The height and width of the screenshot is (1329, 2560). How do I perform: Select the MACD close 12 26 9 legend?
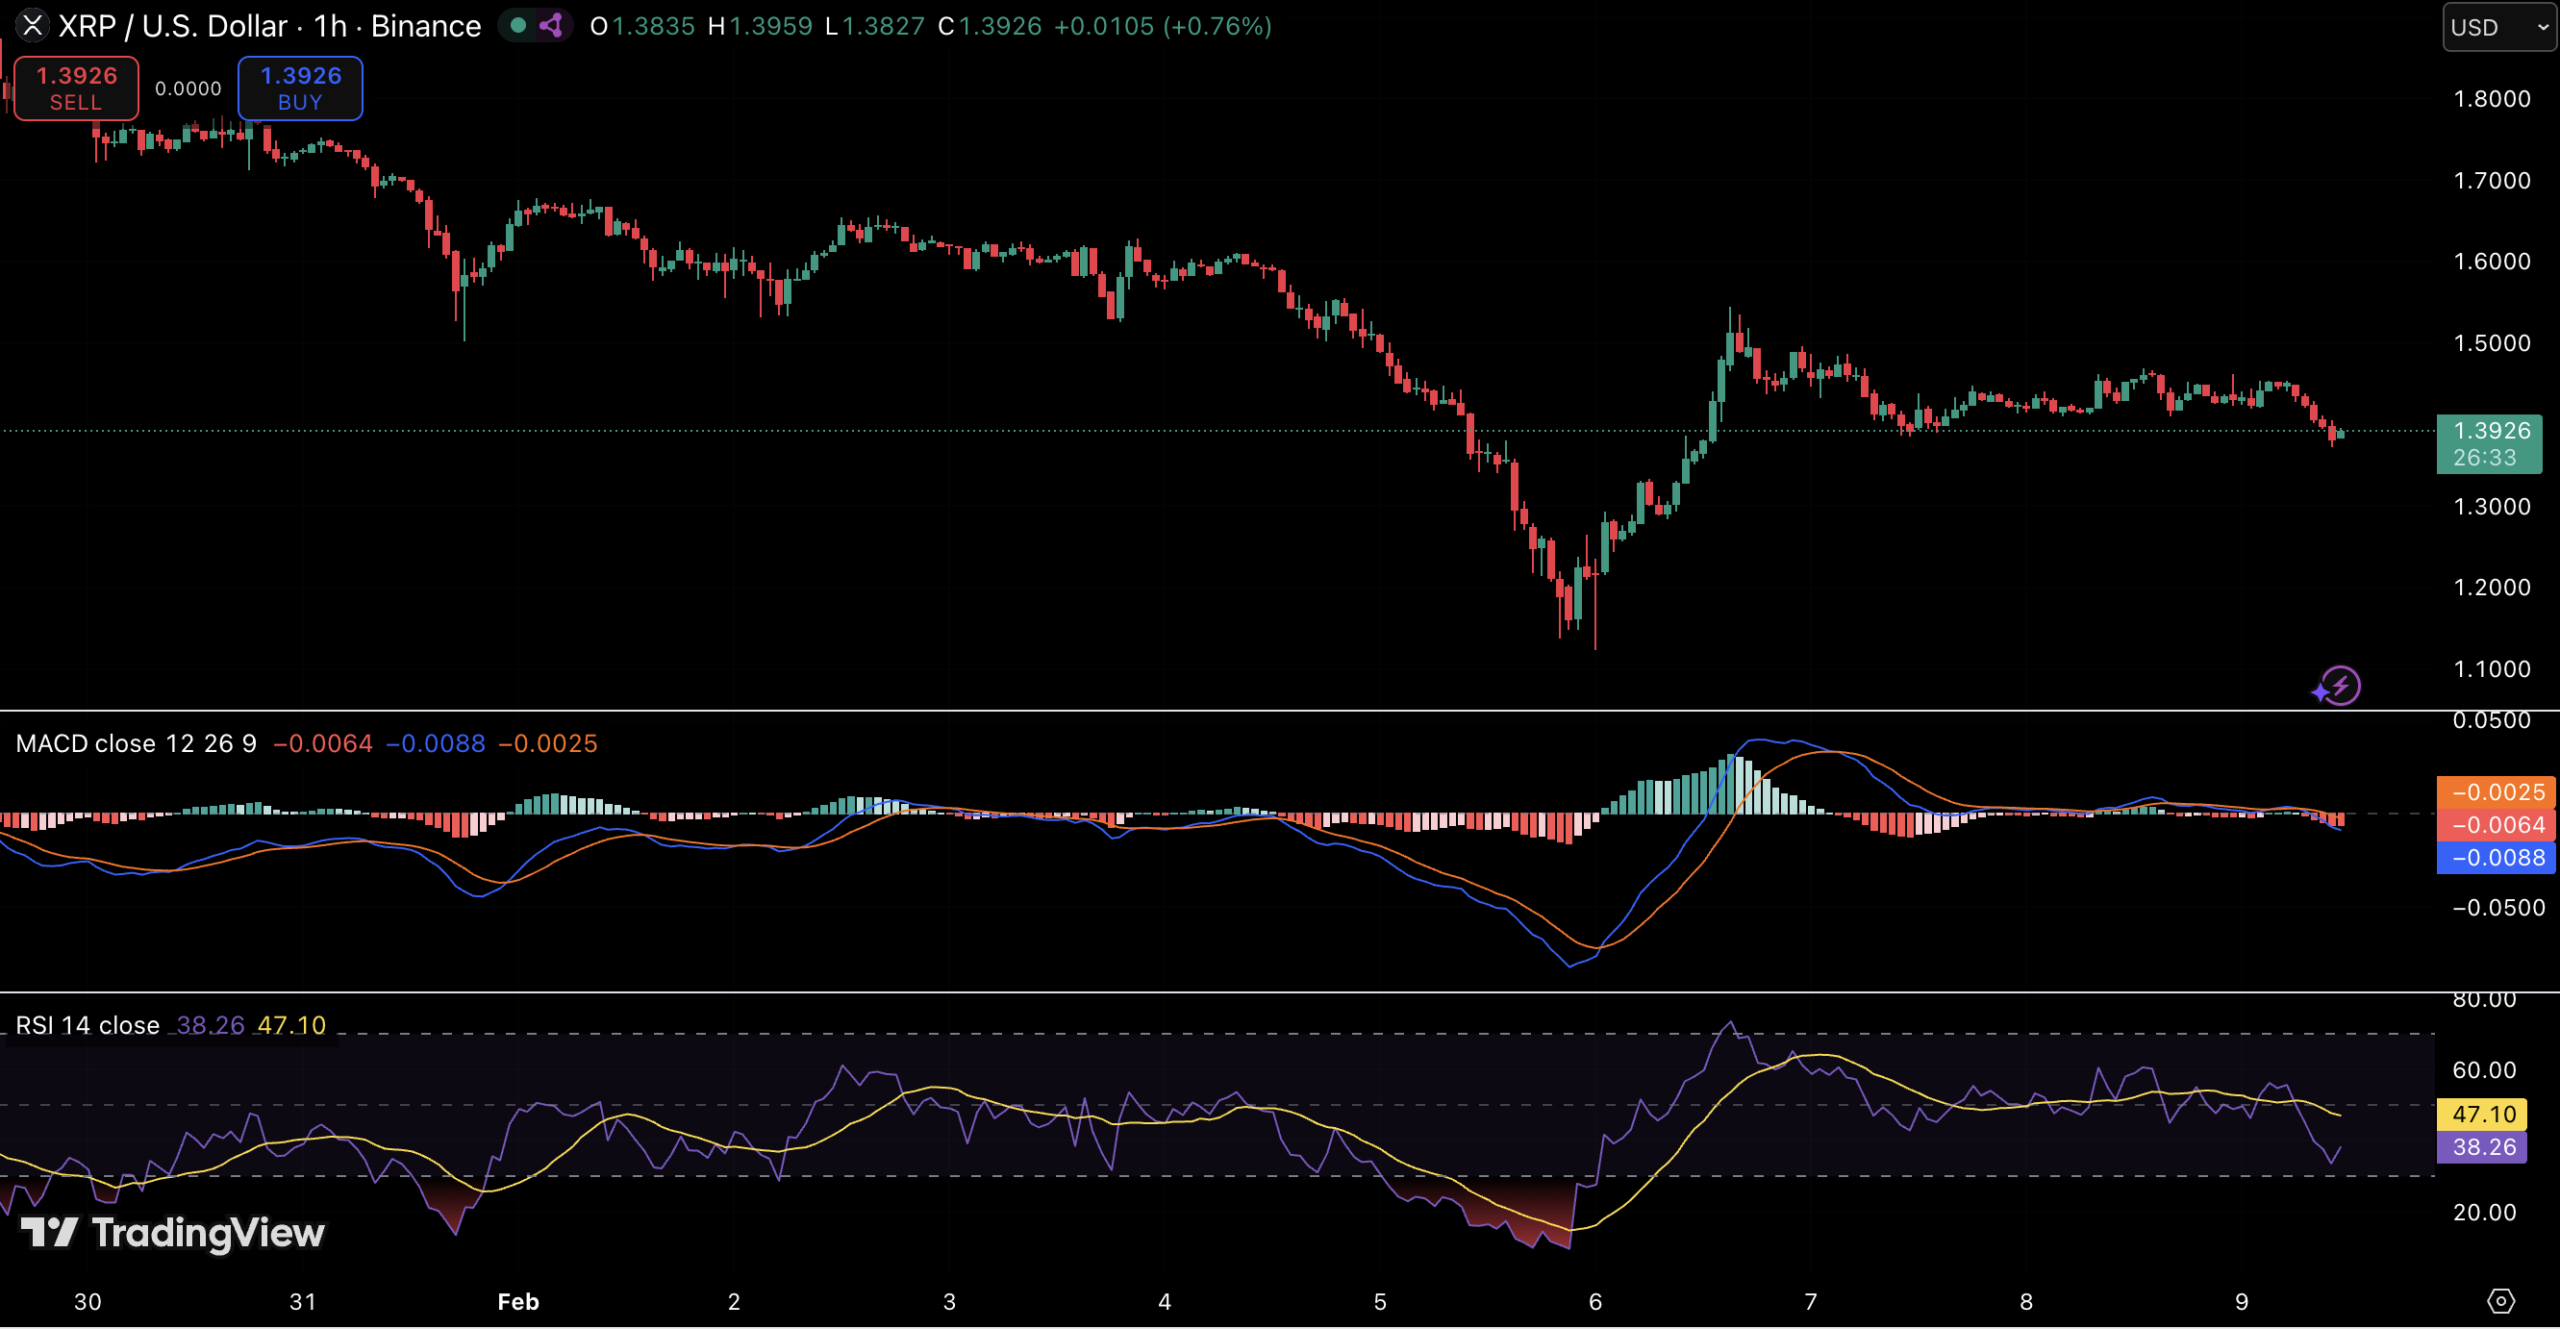pos(136,744)
